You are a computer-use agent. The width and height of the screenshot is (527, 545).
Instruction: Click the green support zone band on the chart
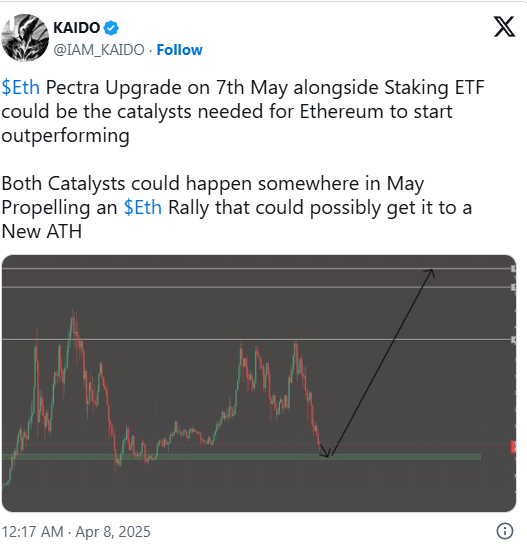241,457
